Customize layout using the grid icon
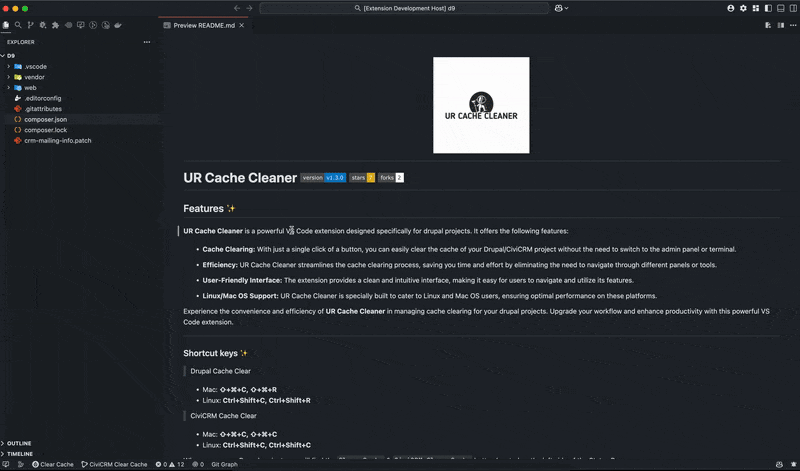The width and height of the screenshot is (800, 471). [x=756, y=8]
